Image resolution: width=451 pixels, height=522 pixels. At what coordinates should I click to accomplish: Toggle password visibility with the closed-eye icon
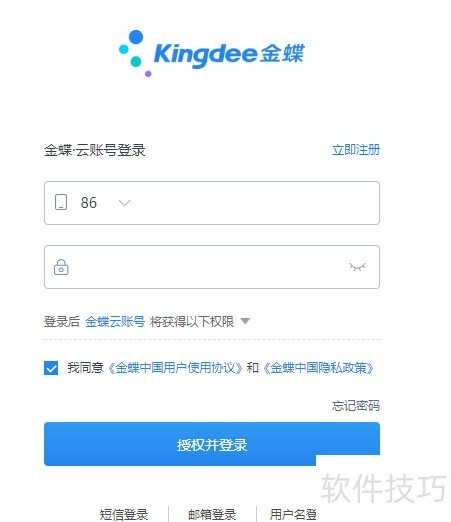[x=357, y=267]
